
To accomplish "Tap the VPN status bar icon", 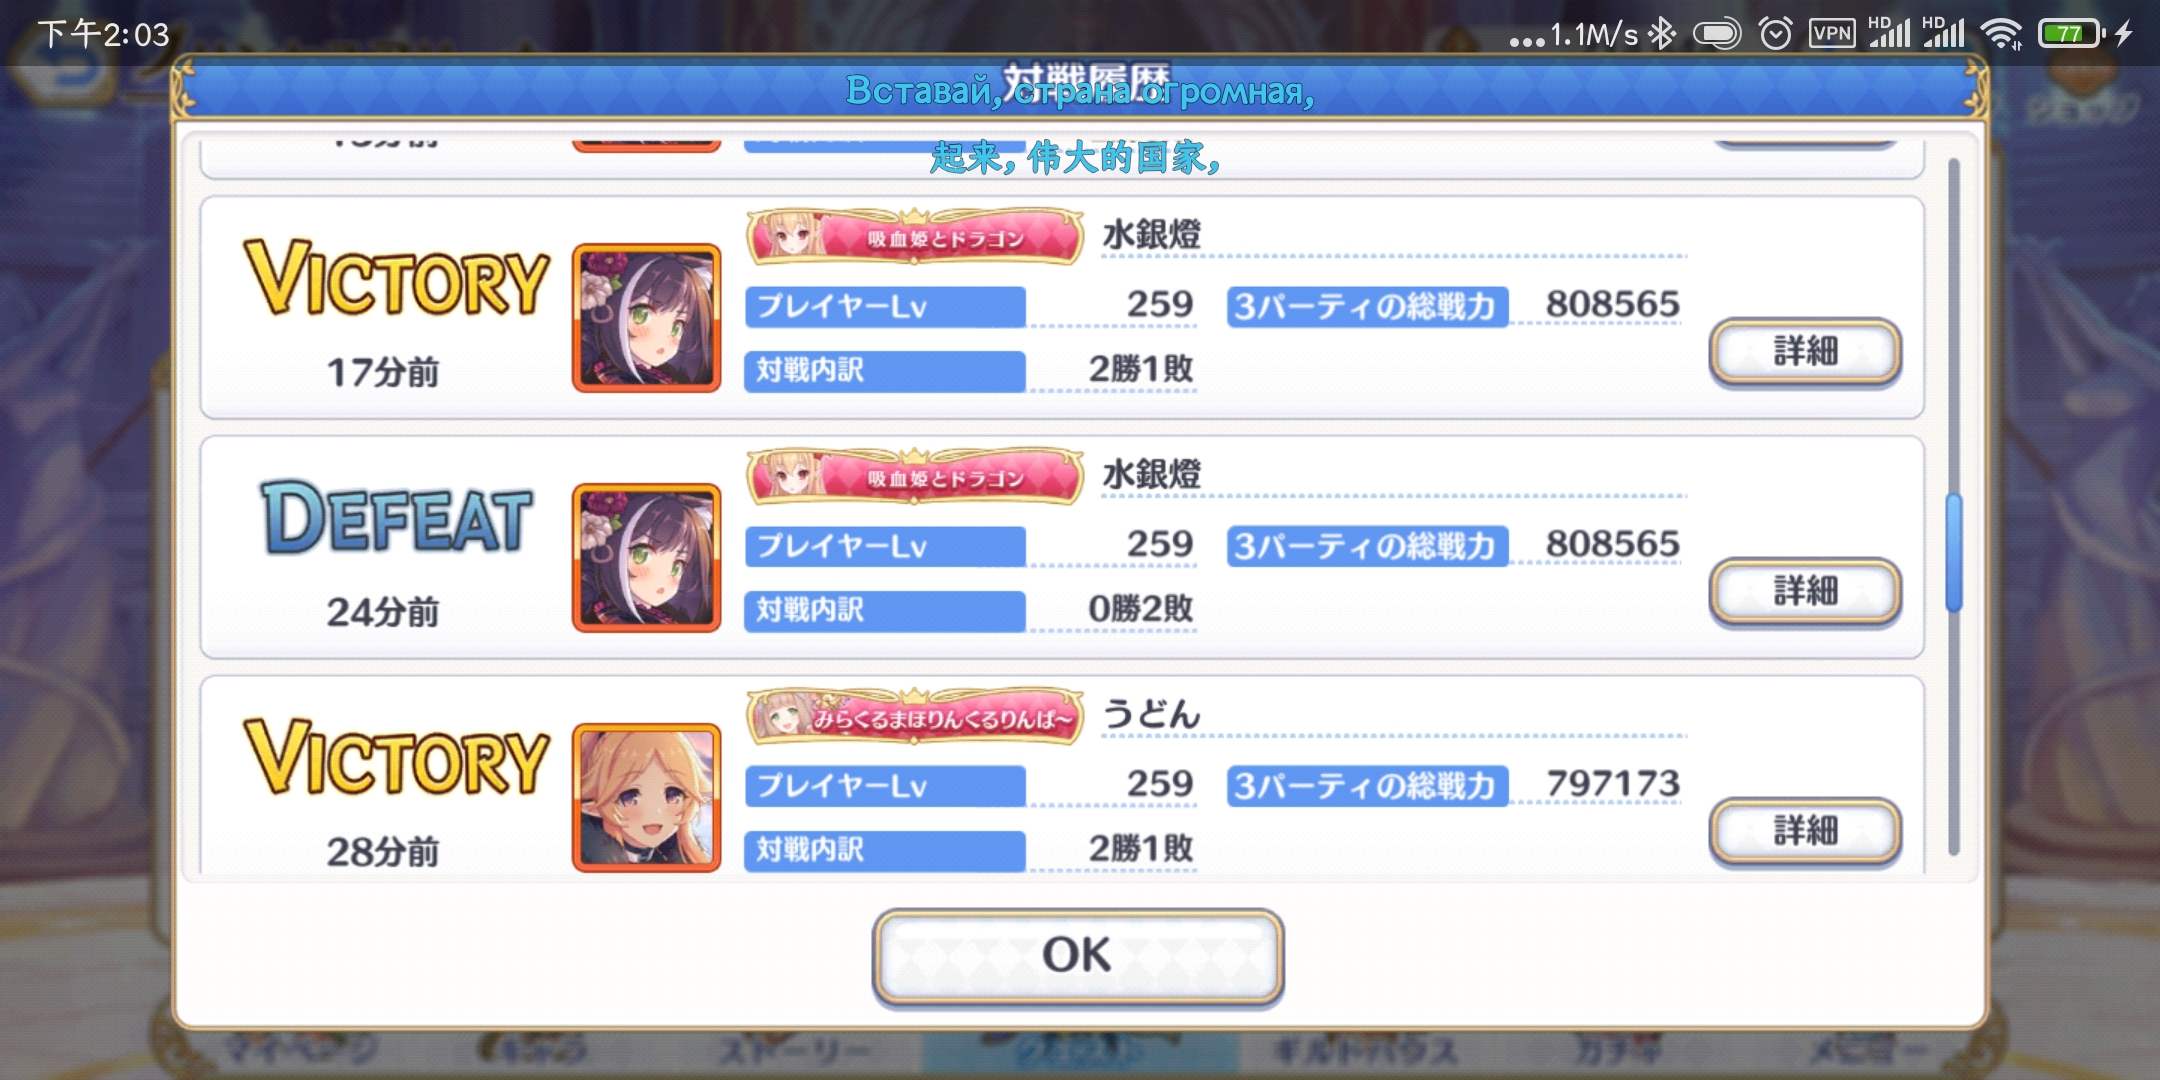I will tap(1832, 34).
